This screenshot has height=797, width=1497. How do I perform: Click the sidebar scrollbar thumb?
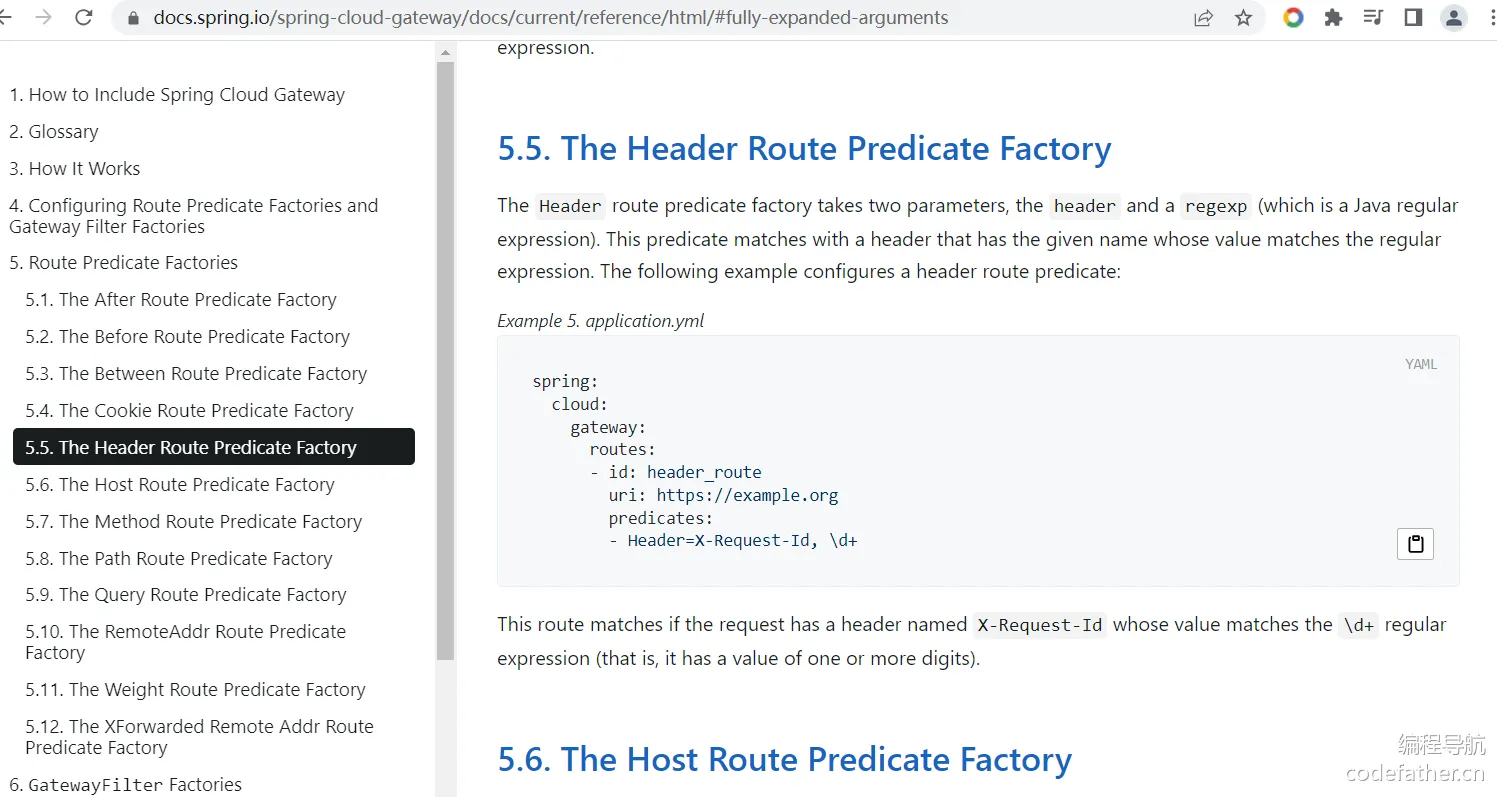point(445,360)
